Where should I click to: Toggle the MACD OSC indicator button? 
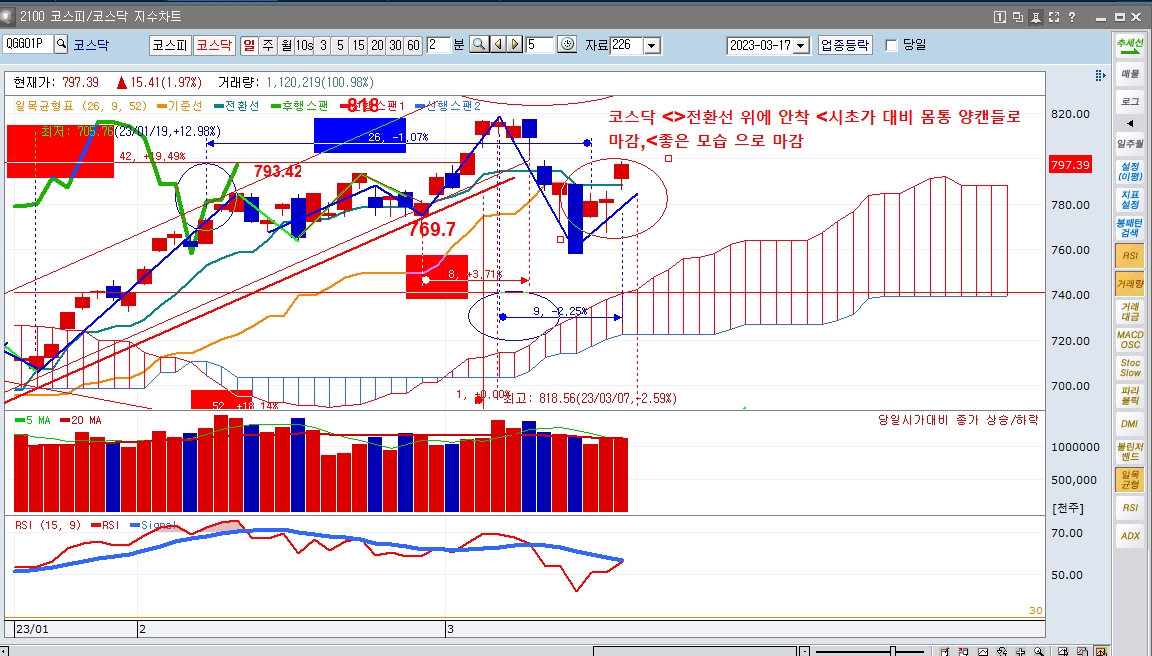(1130, 339)
